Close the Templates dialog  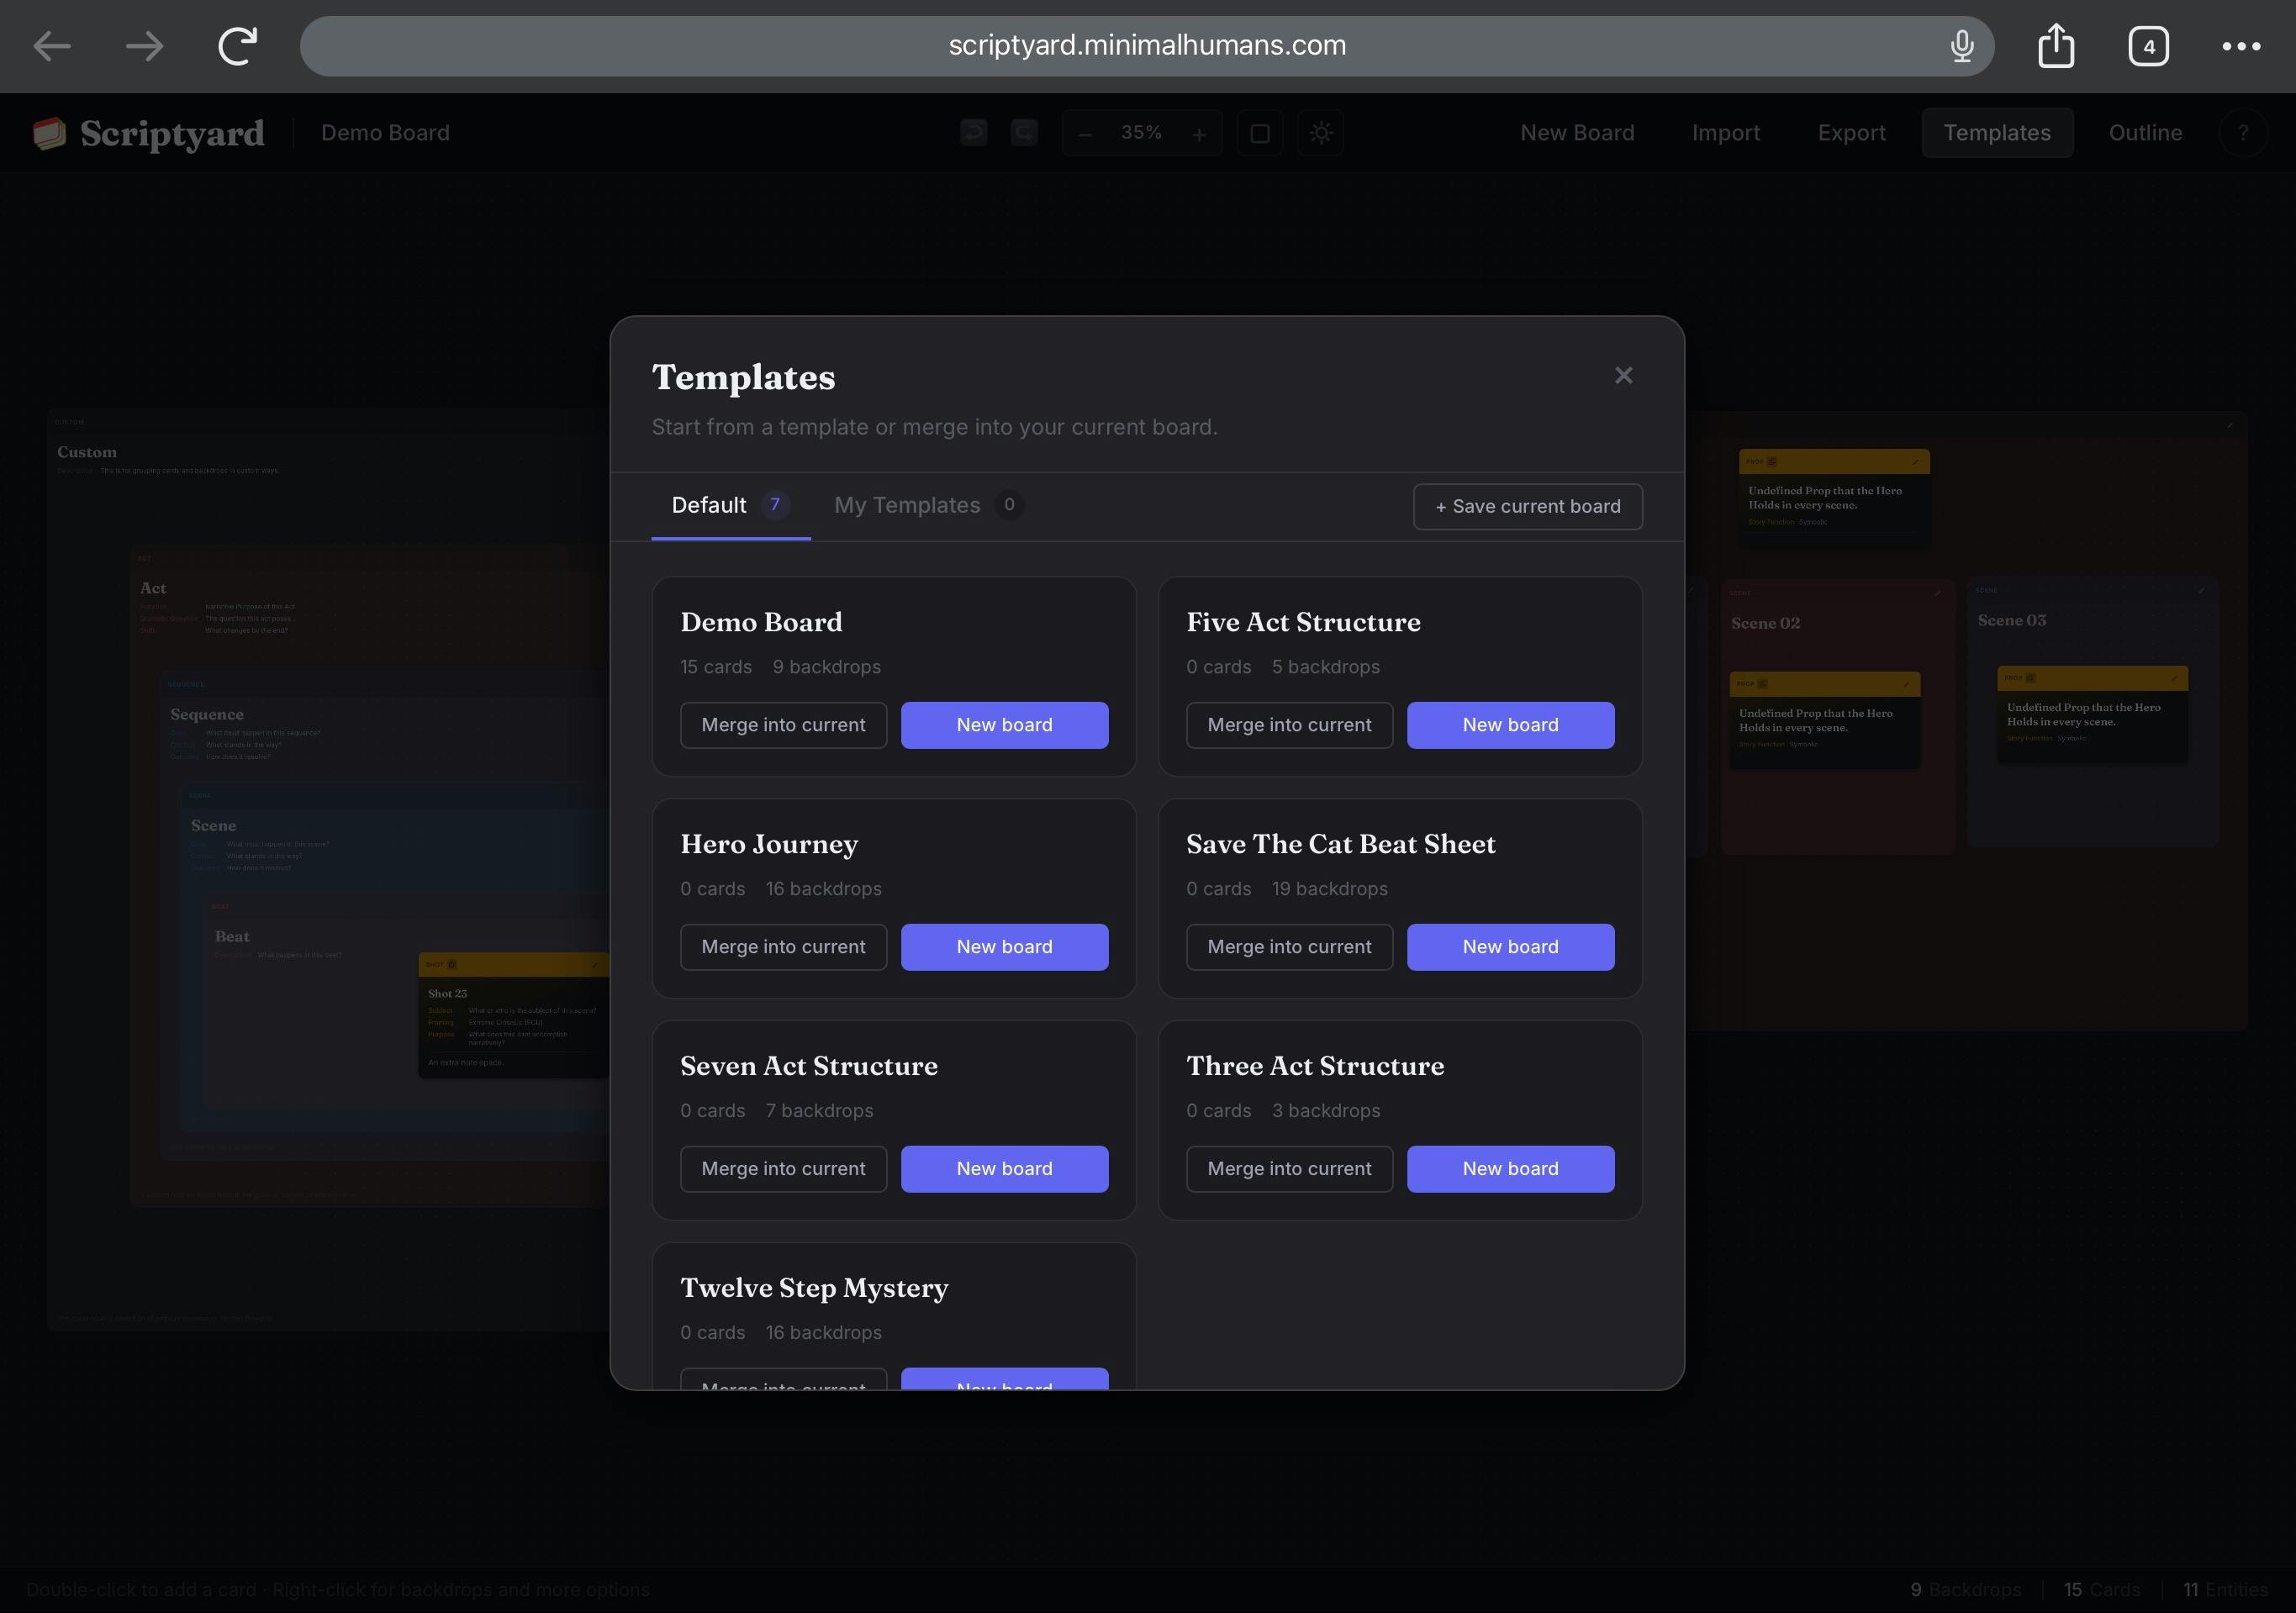[1623, 375]
